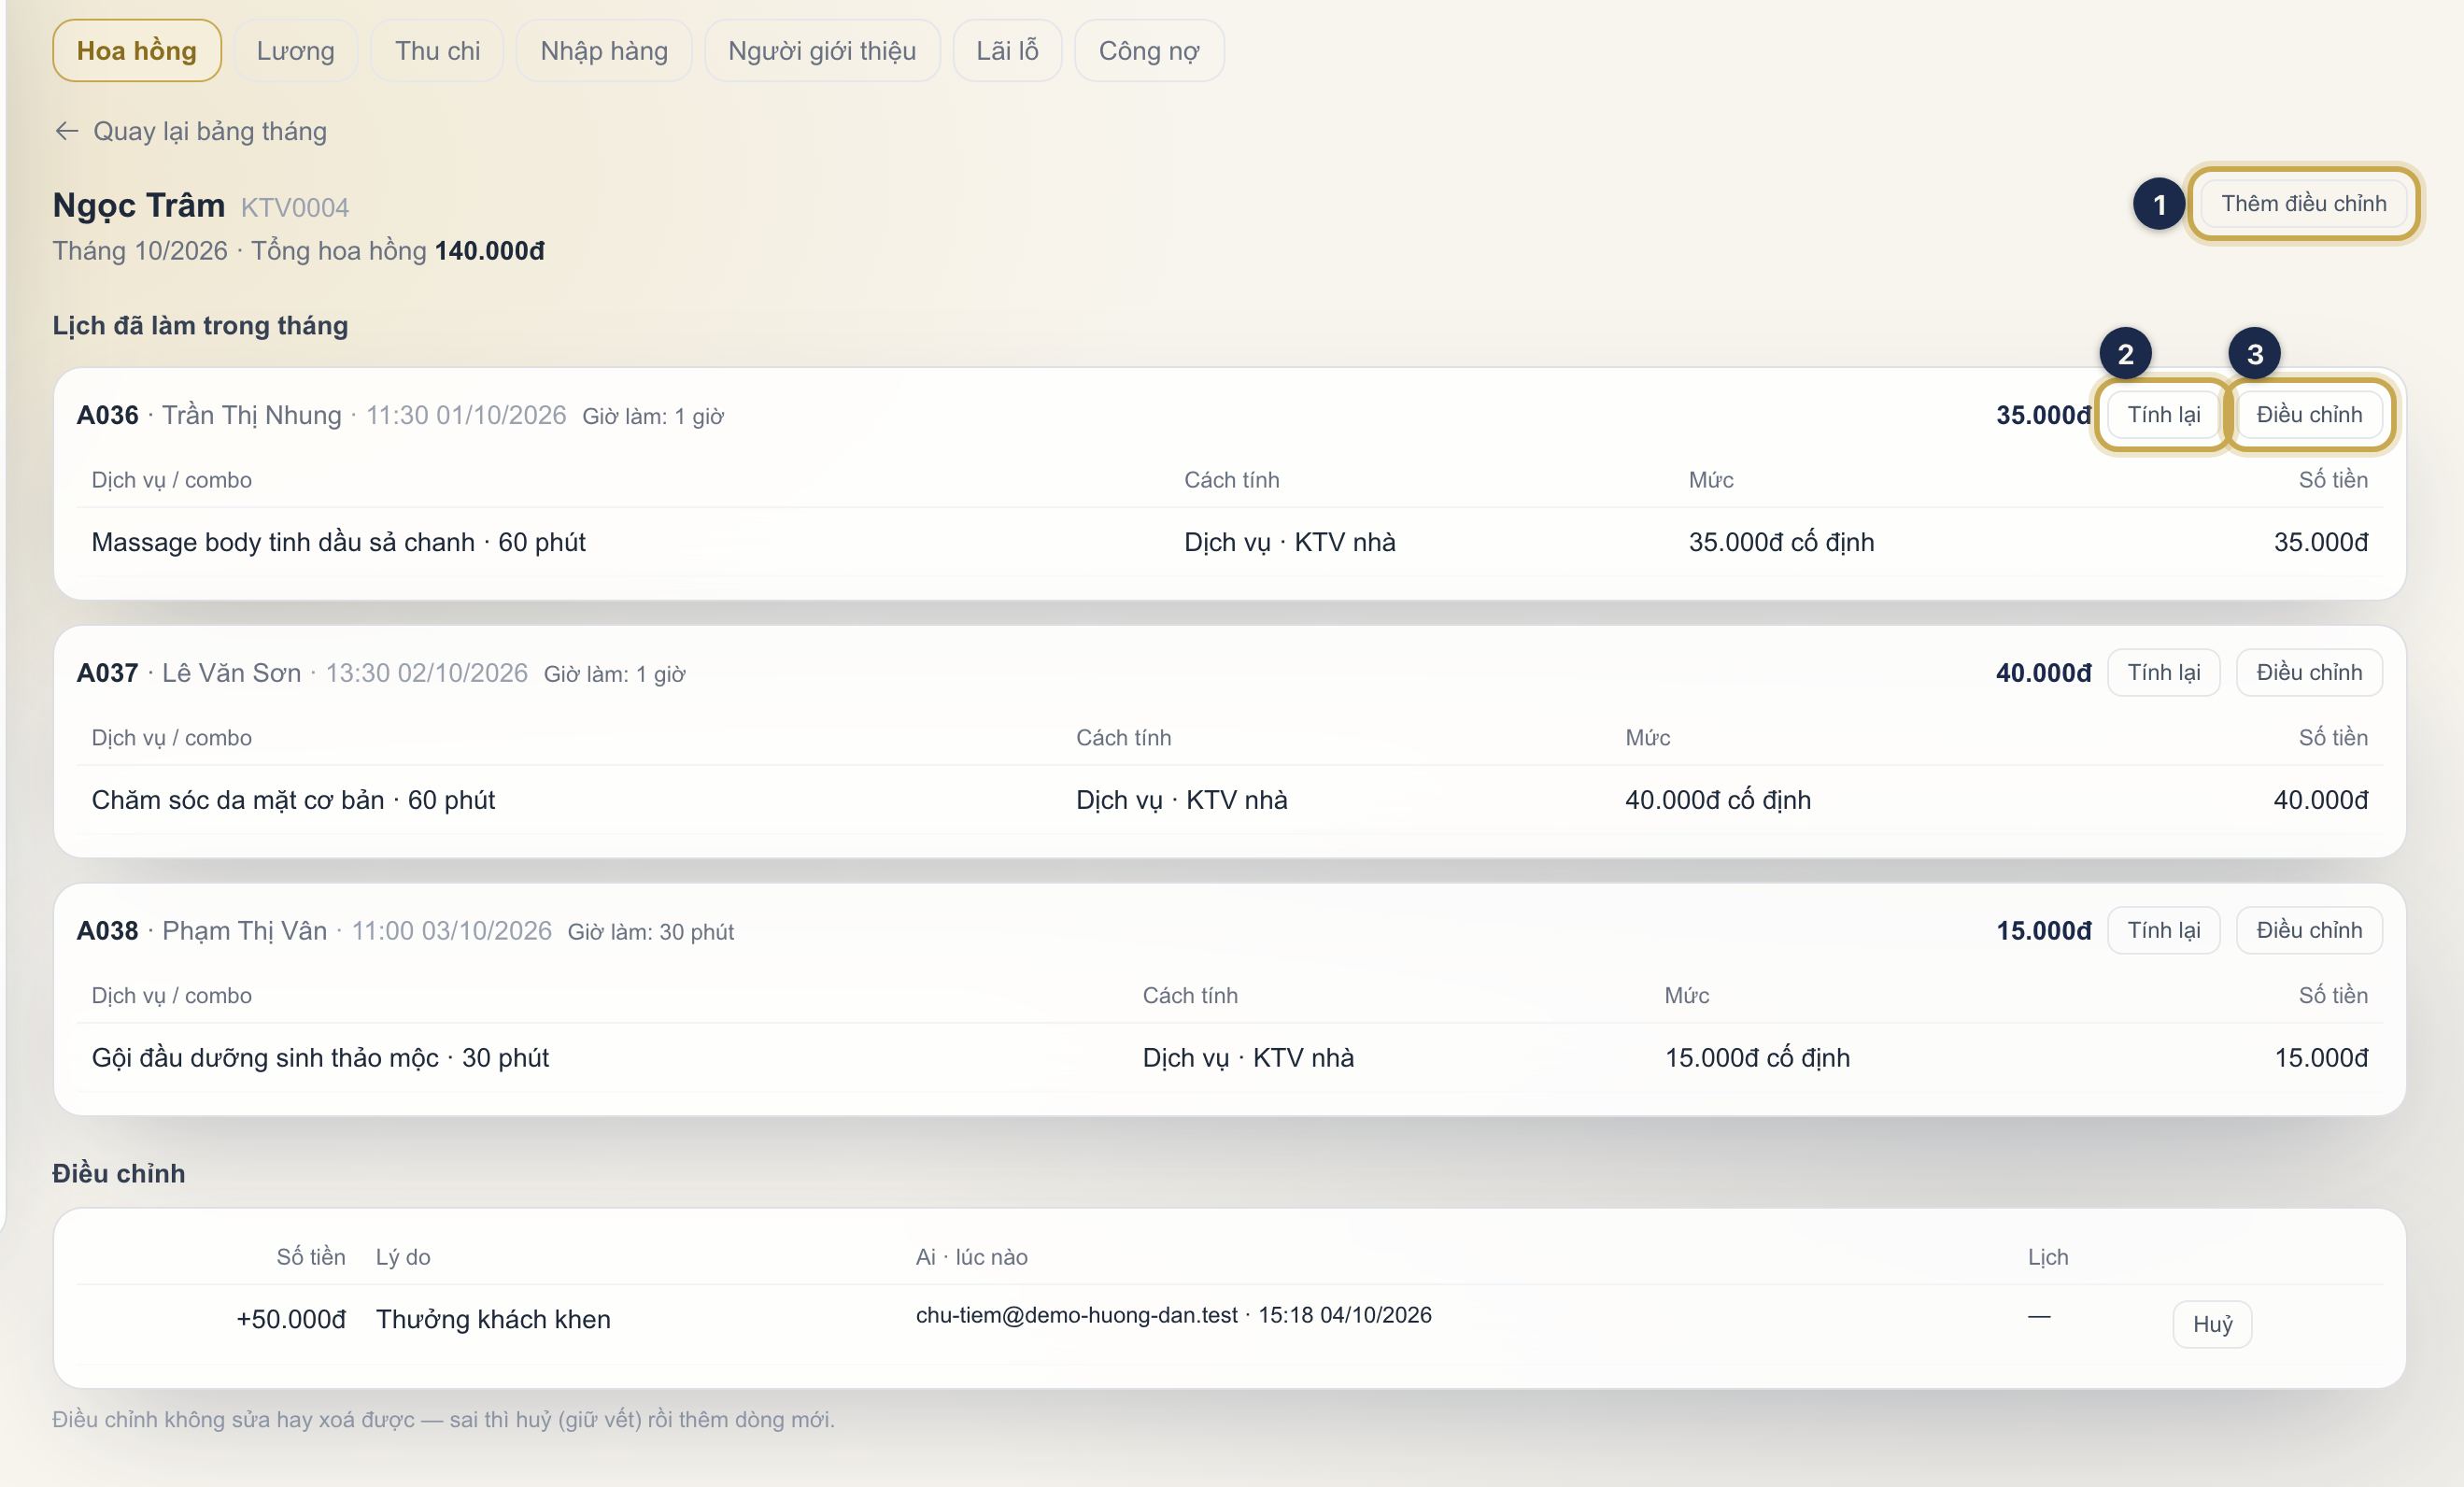Viewport: 2464px width, 1487px height.
Task: Open the Lãi lỗ tab
Action: point(1007,51)
